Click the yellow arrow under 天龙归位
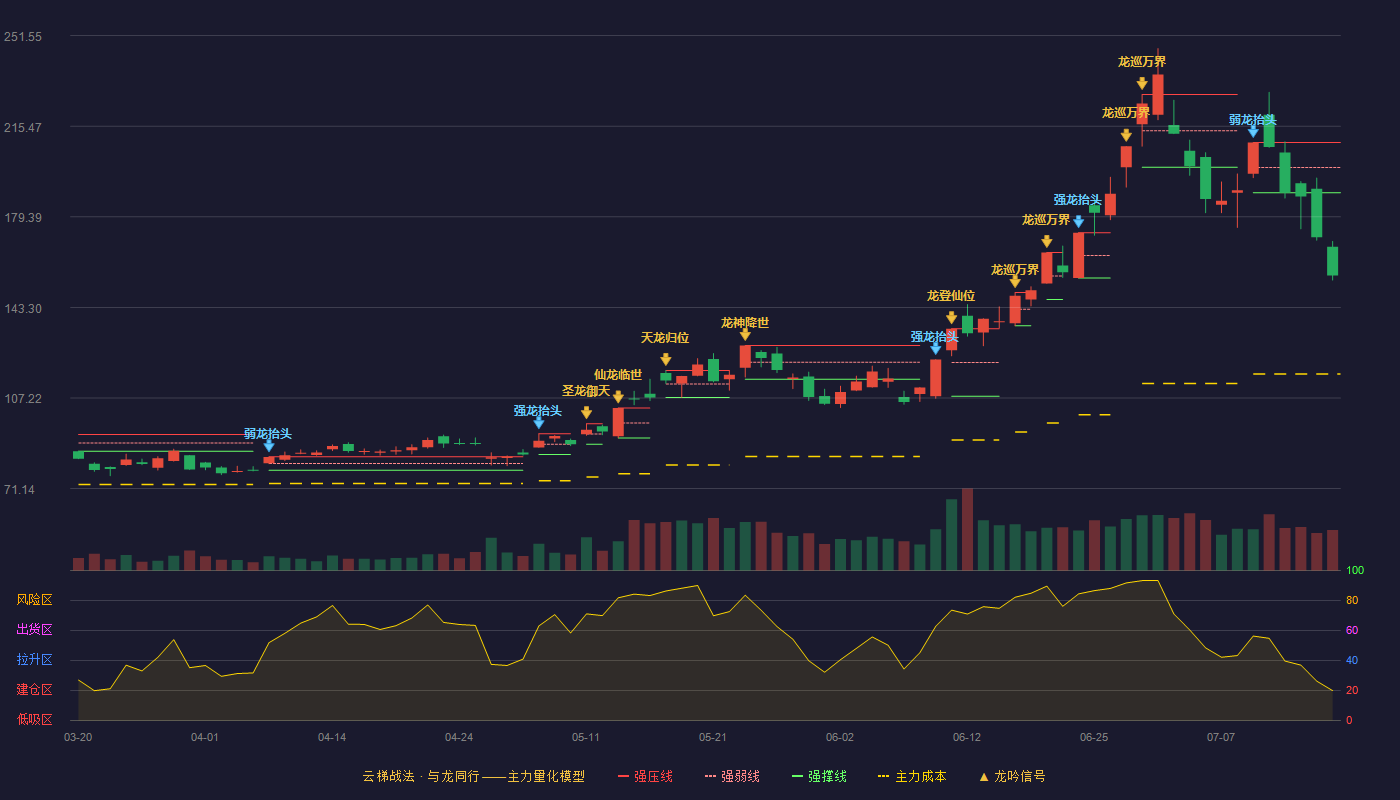The height and width of the screenshot is (800, 1400). tap(665, 359)
